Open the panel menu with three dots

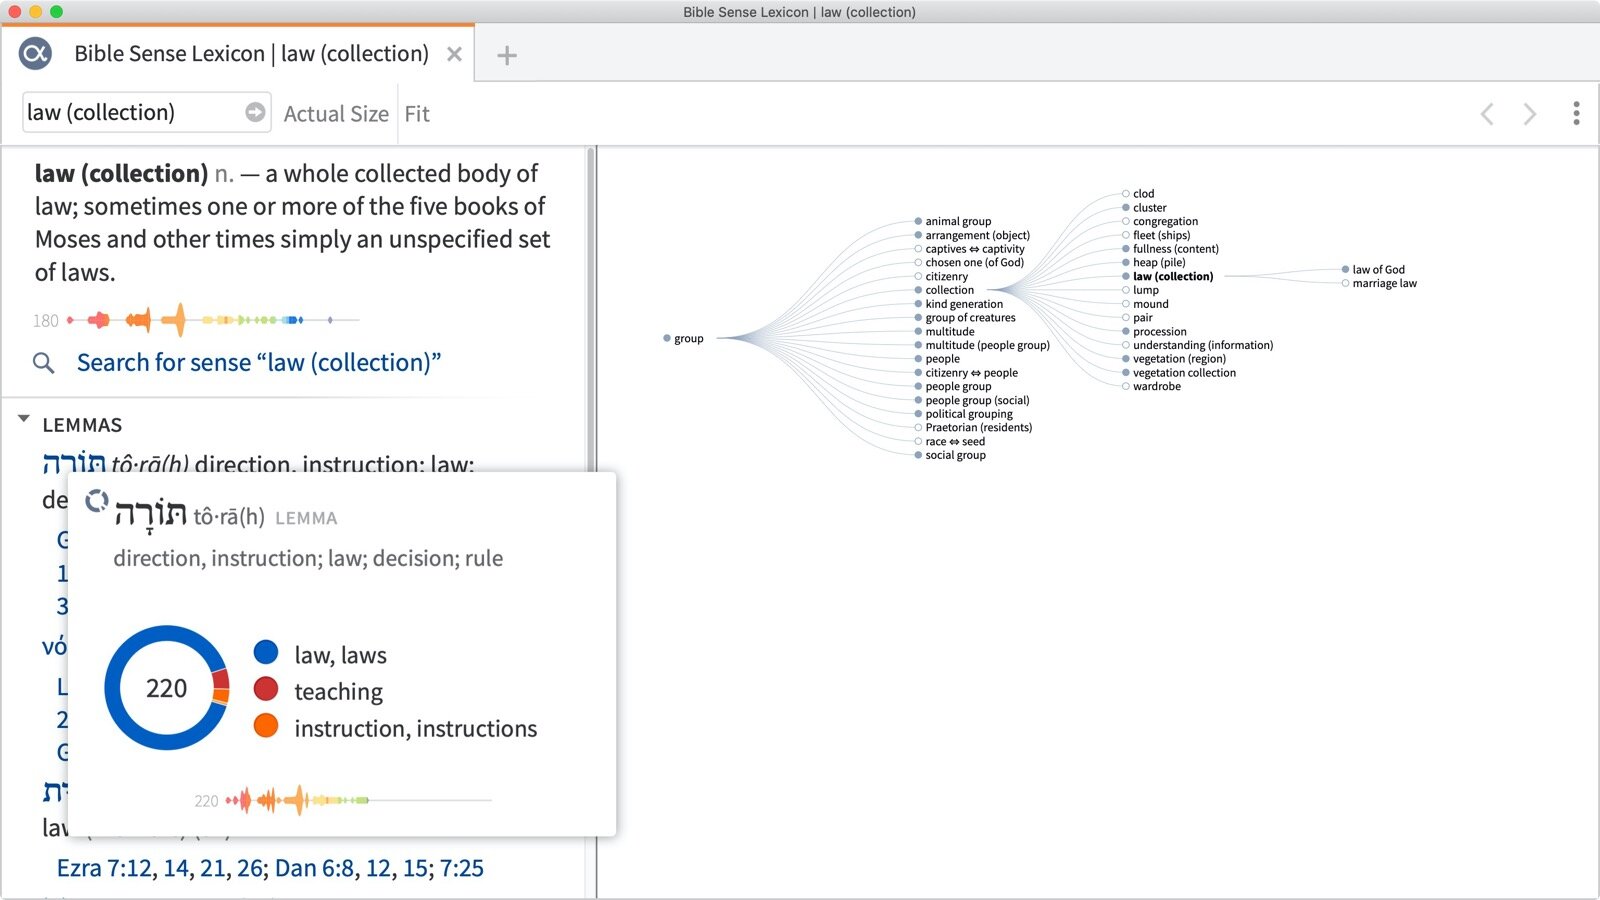[x=1576, y=113]
